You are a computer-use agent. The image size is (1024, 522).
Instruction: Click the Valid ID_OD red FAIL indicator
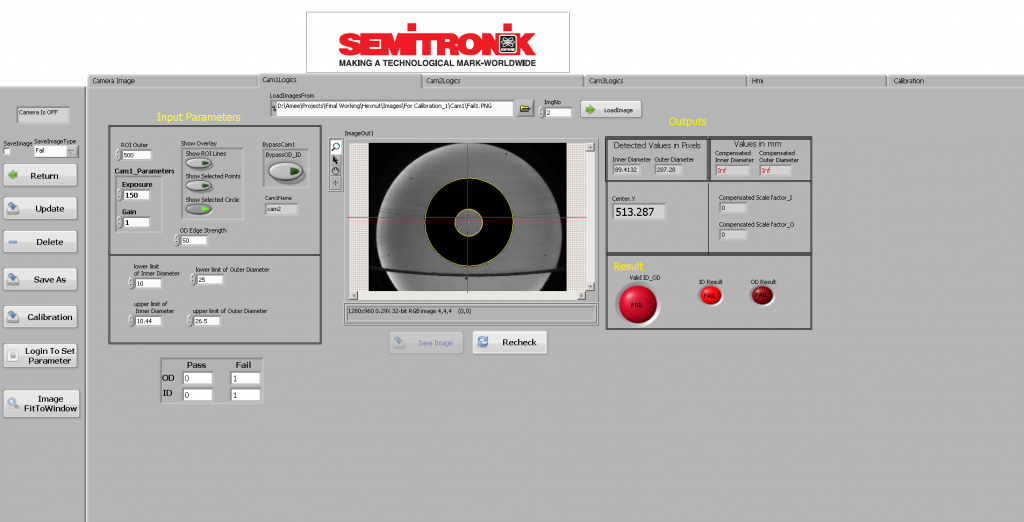[x=637, y=304]
